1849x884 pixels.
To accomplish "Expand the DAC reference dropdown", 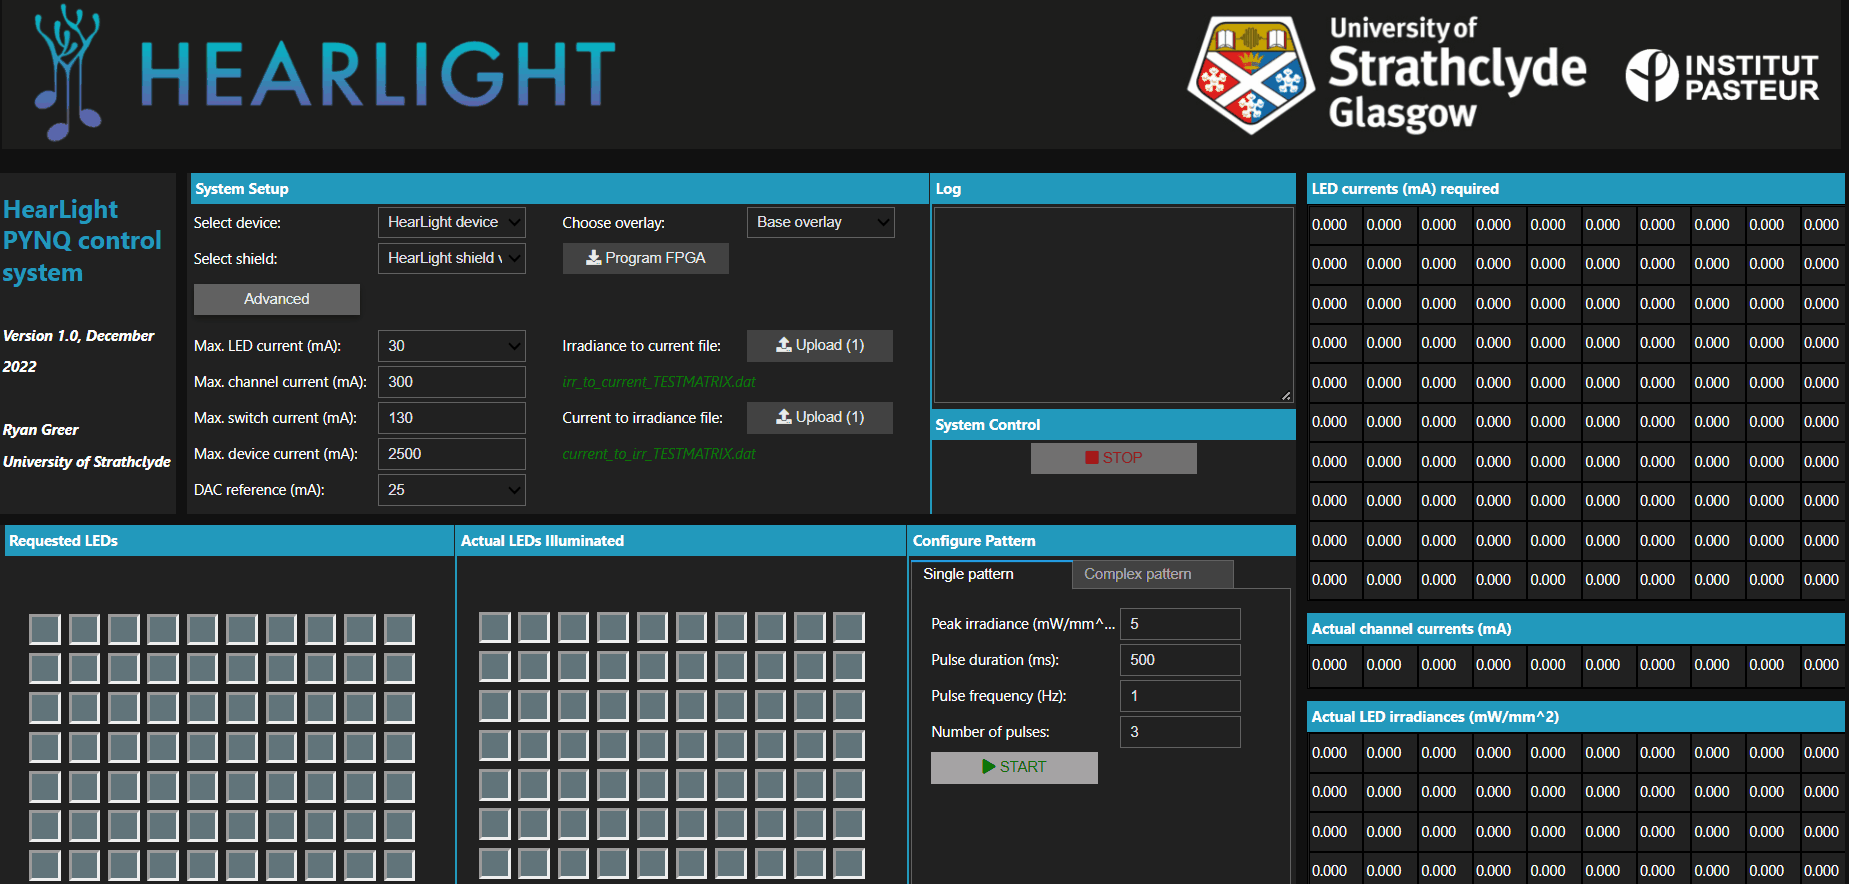I will [452, 490].
